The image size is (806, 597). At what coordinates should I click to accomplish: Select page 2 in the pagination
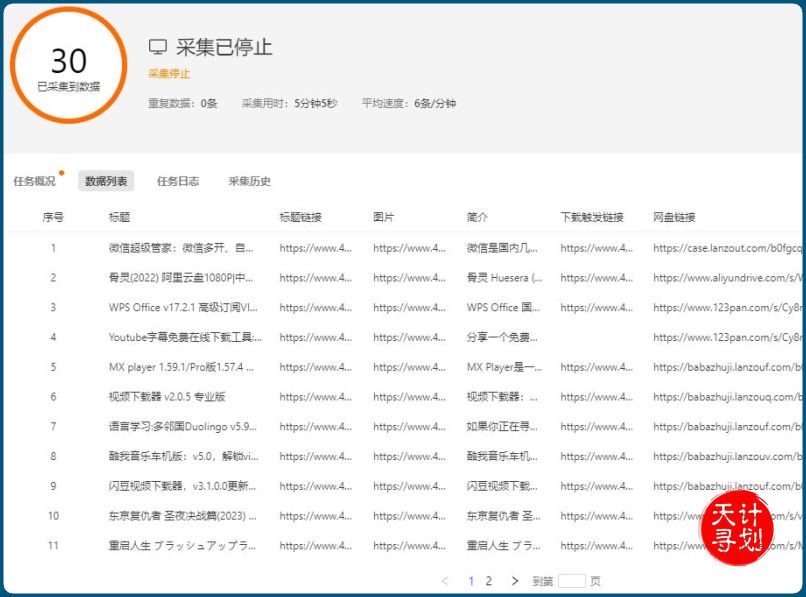(x=489, y=580)
